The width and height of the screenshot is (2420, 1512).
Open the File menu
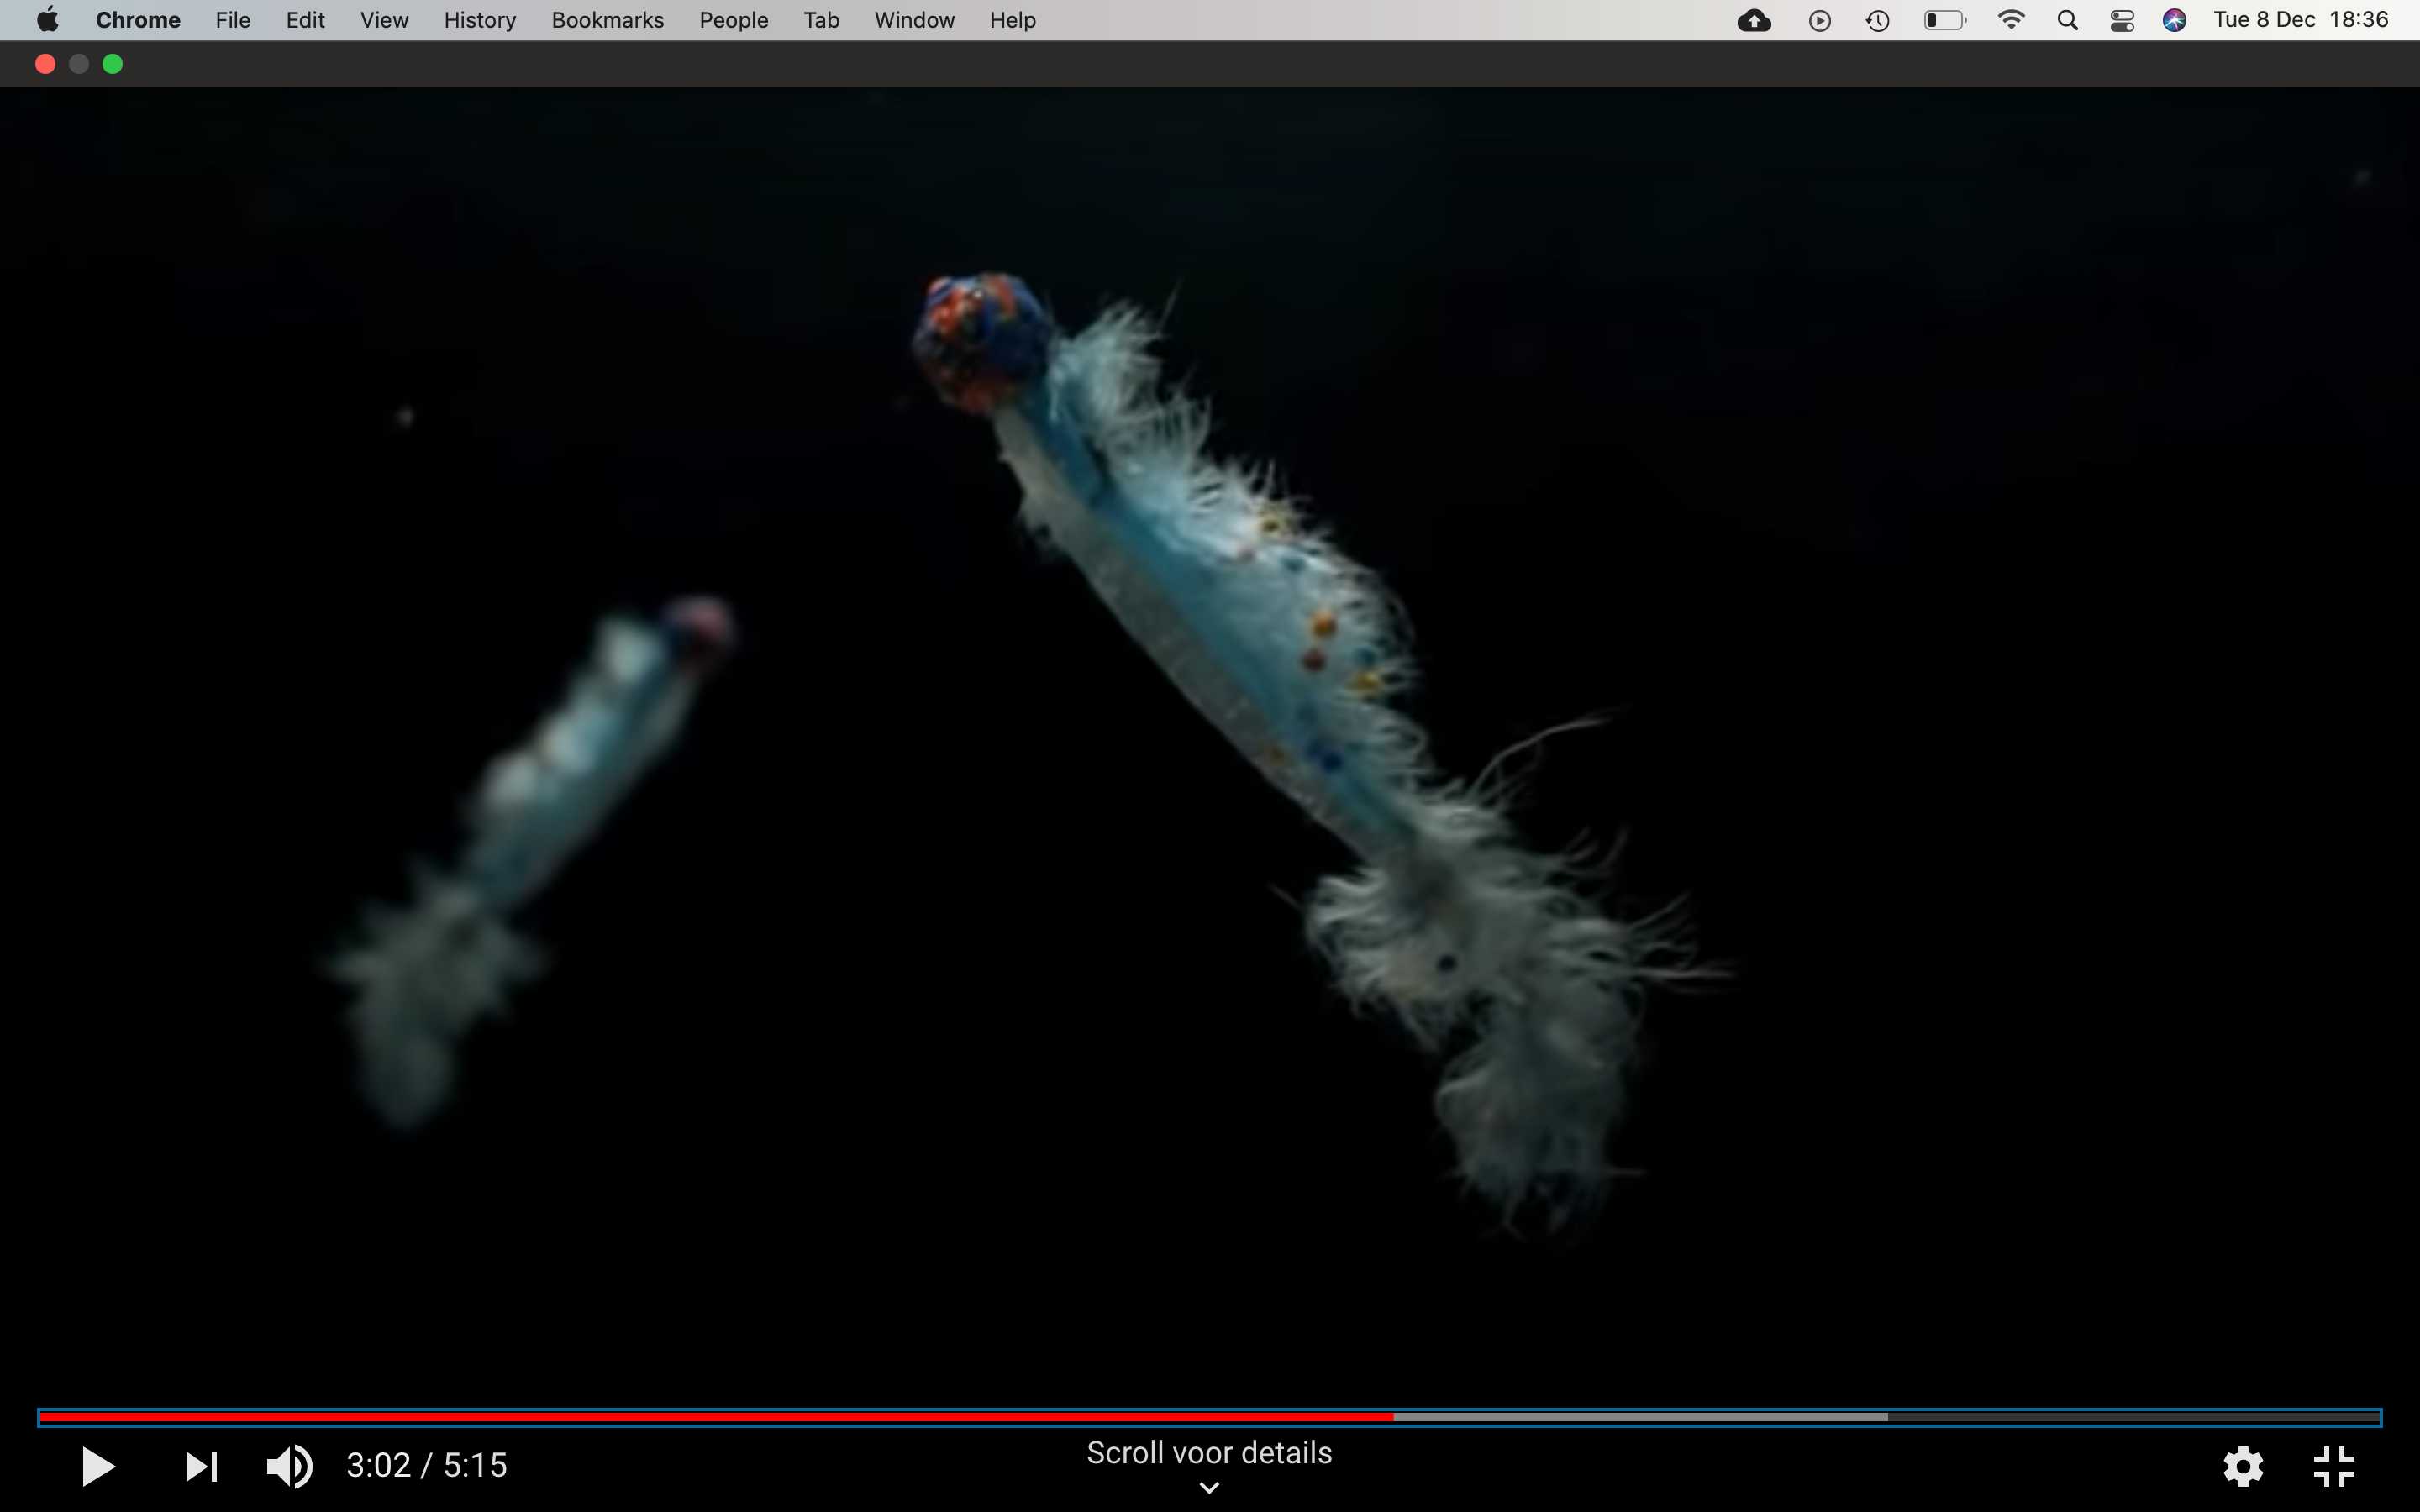(x=233, y=20)
